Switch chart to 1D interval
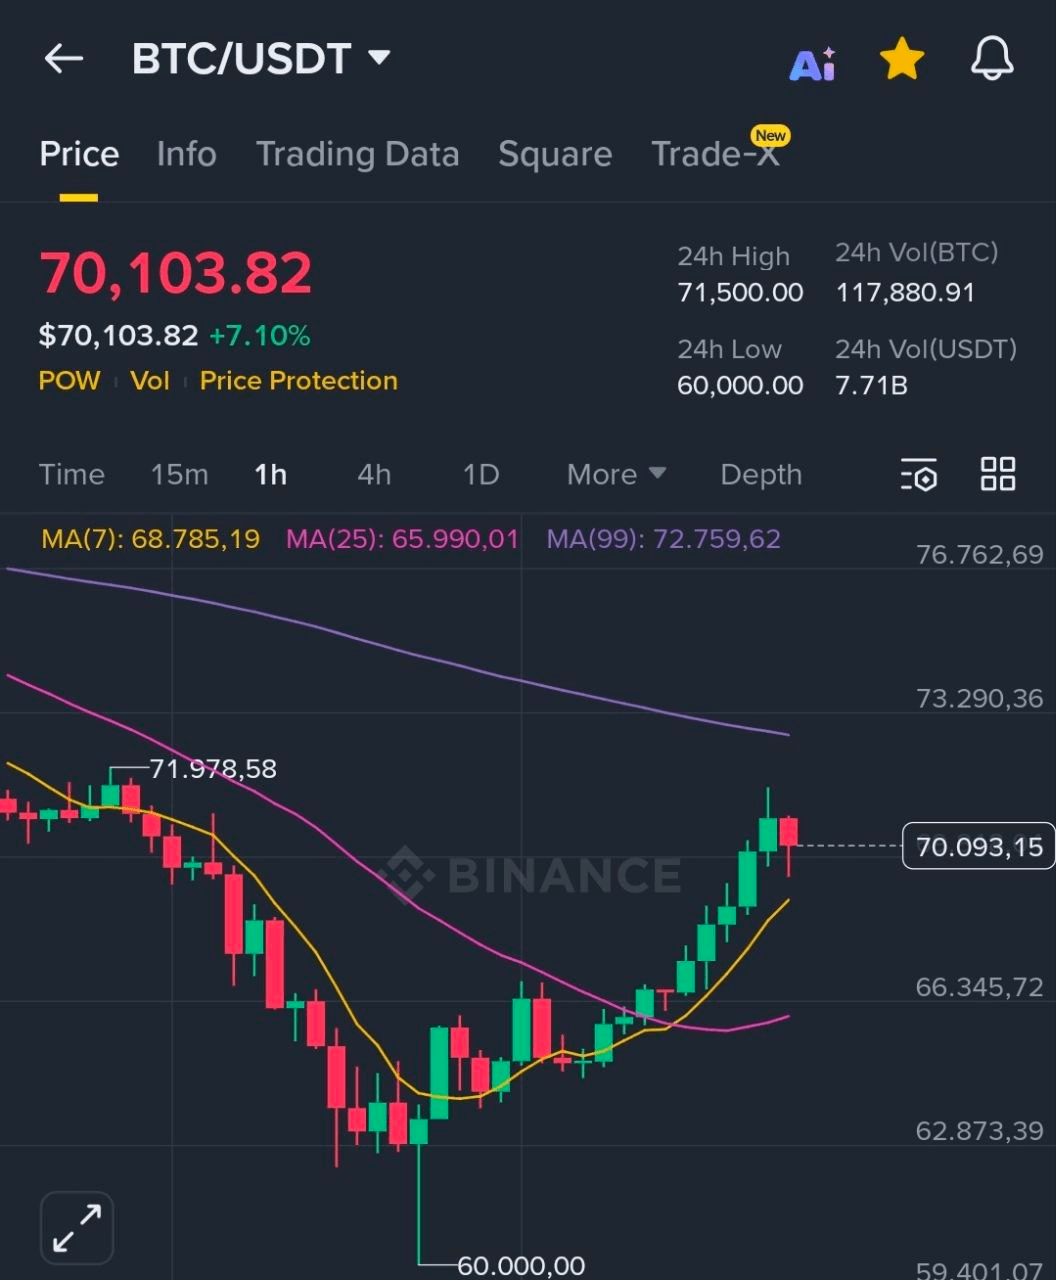Screen dimensions: 1056x1280 (x=480, y=474)
